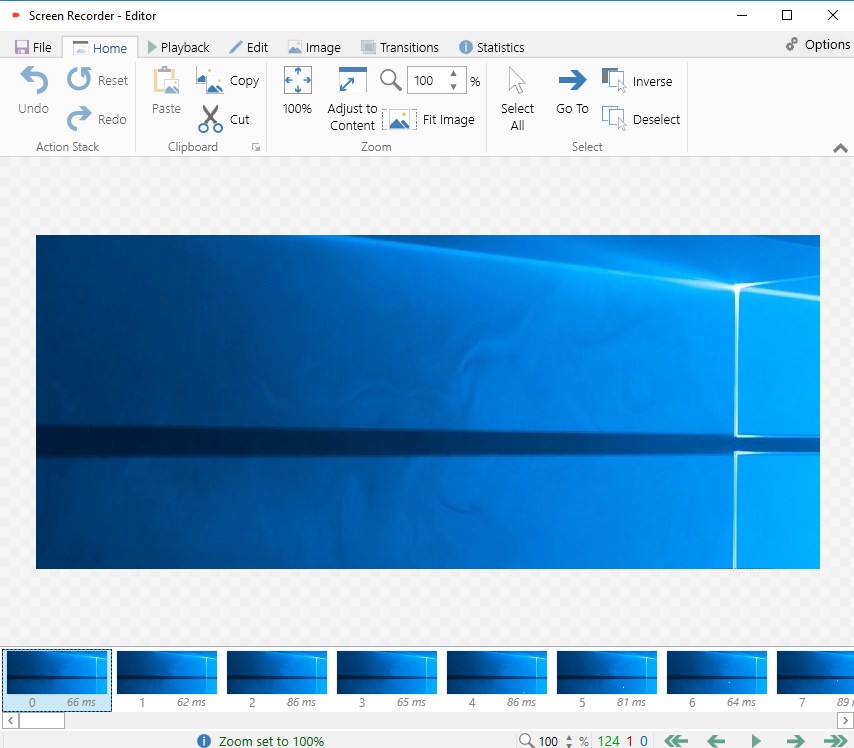
Task: Click the timeline scrollbar thumb
Action: [x=42, y=721]
